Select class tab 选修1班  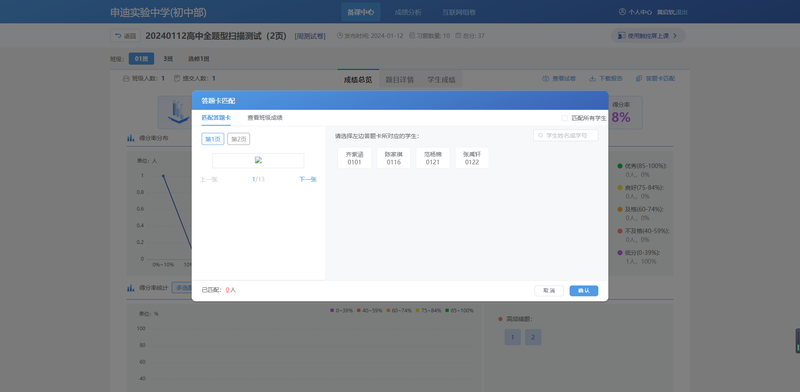pyautogui.click(x=198, y=59)
